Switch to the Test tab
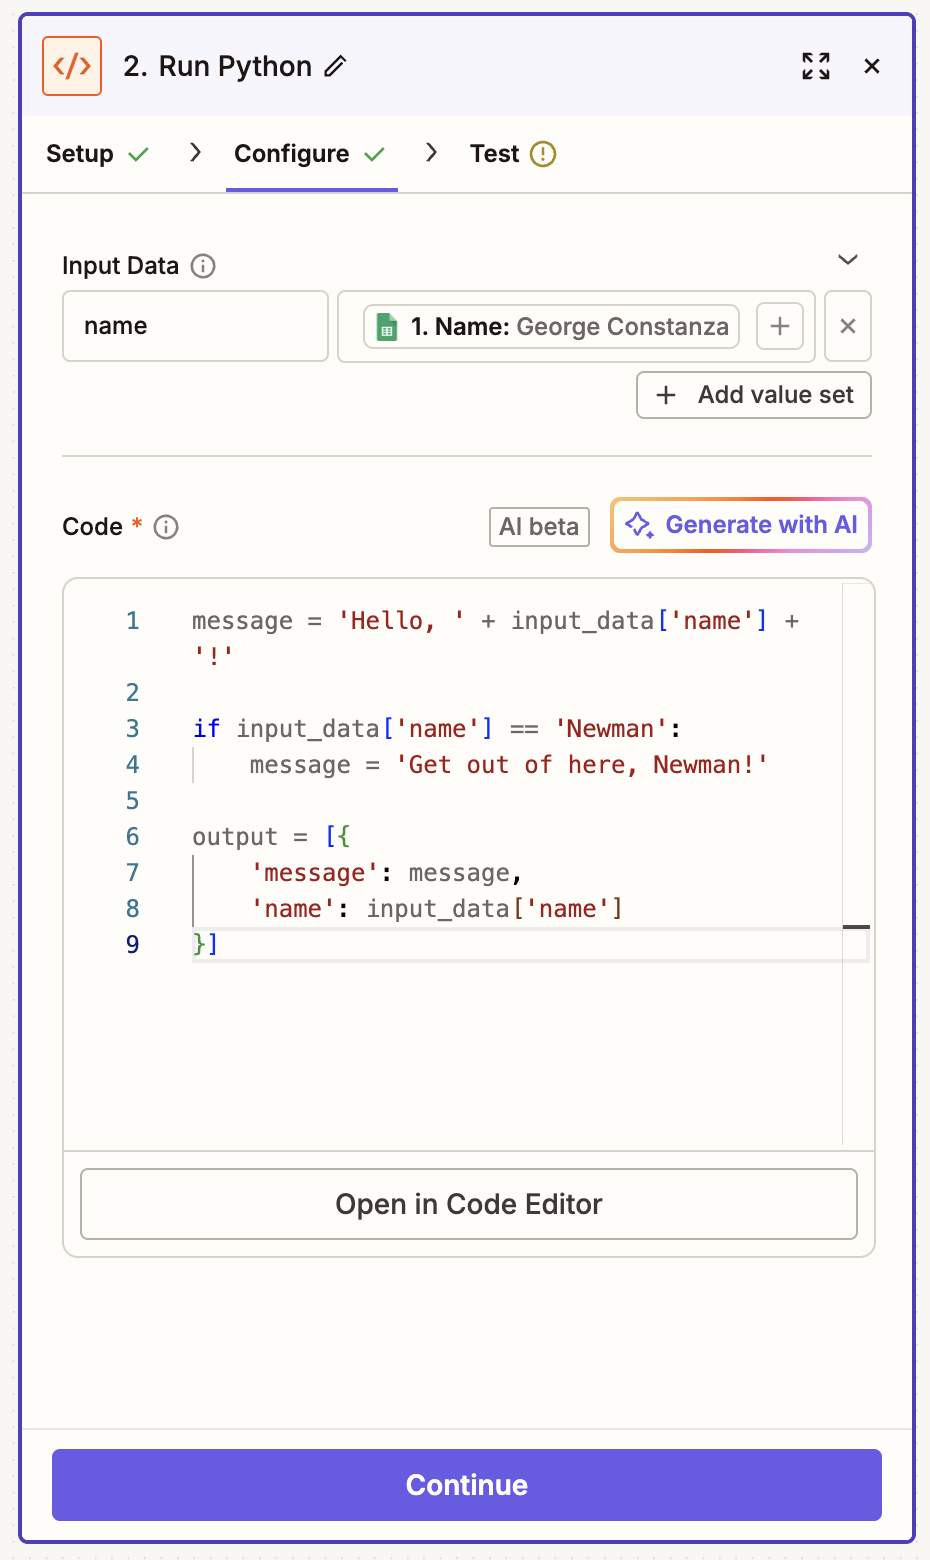Viewport: 930px width, 1560px height. 496,154
